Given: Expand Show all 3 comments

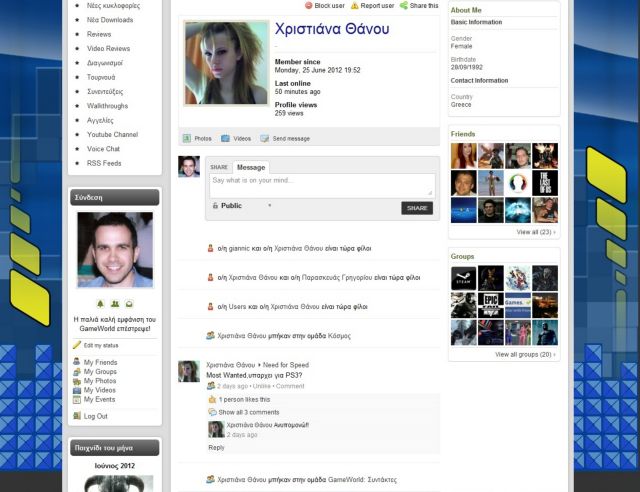Looking at the screenshot, I should [x=248, y=412].
